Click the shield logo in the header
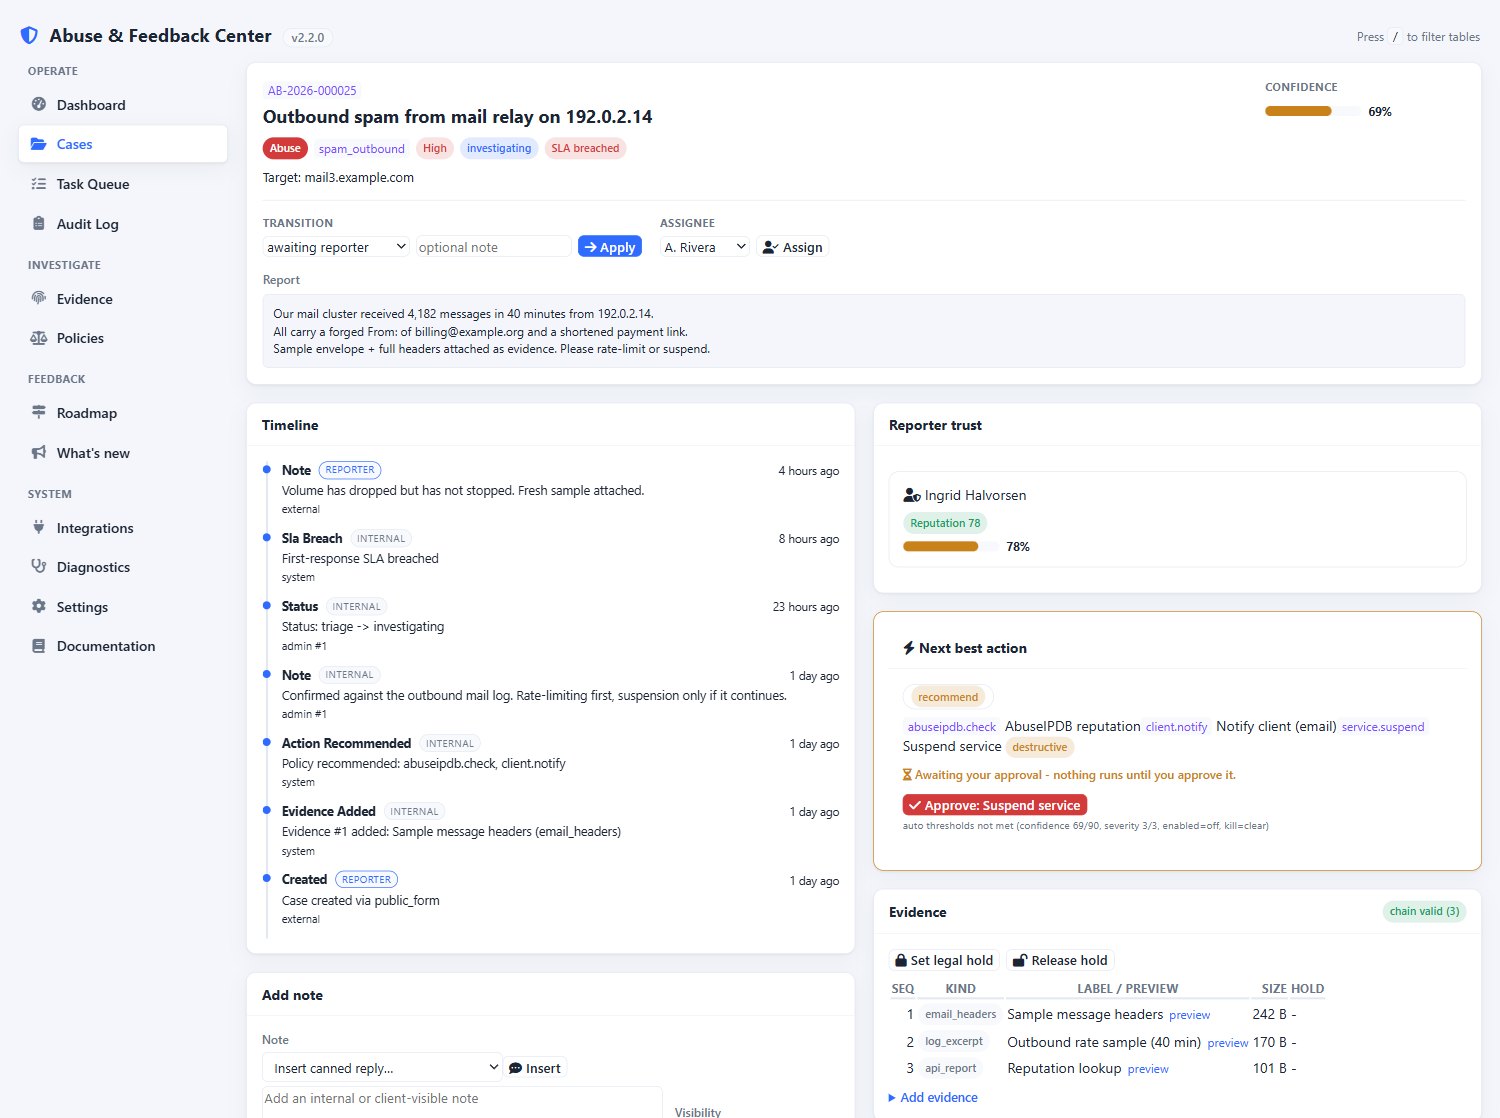The width and height of the screenshot is (1500, 1118). coord(29,36)
